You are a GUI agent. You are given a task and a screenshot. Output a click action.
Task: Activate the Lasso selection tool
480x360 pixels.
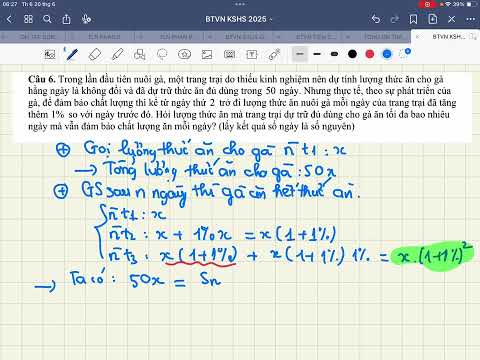pyautogui.click(x=162, y=54)
